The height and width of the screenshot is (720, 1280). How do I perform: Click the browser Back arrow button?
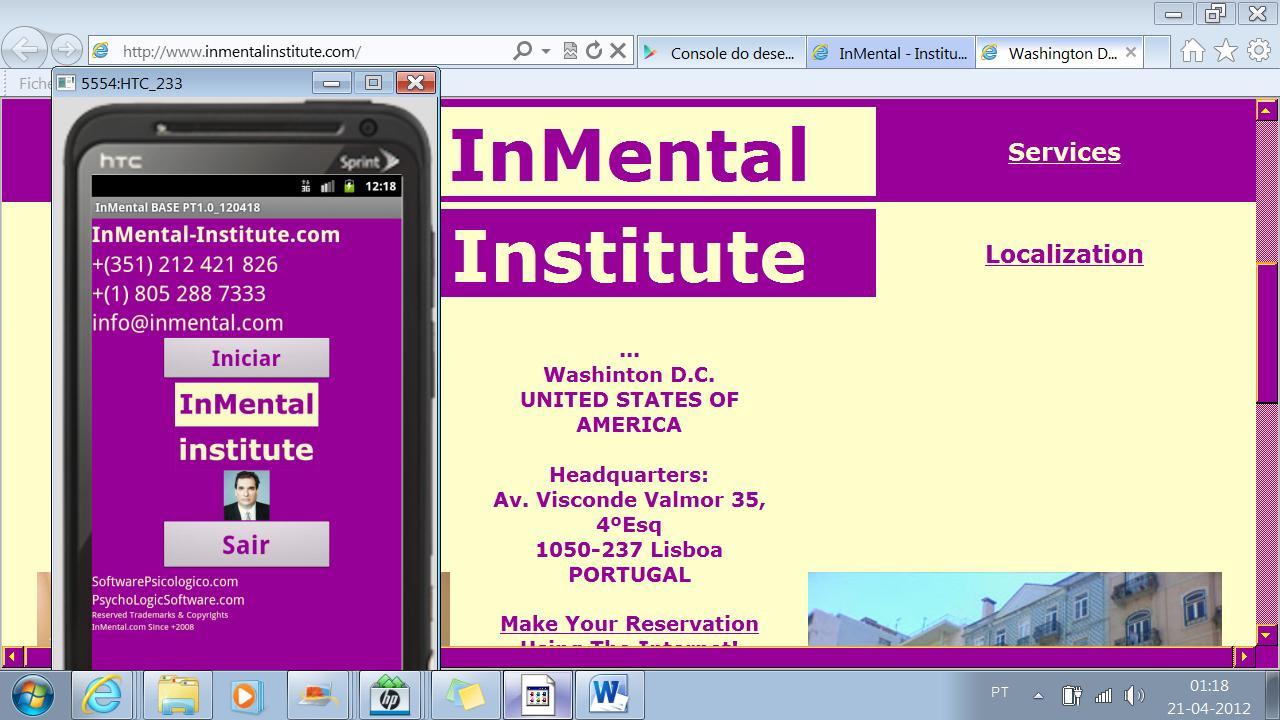point(25,48)
